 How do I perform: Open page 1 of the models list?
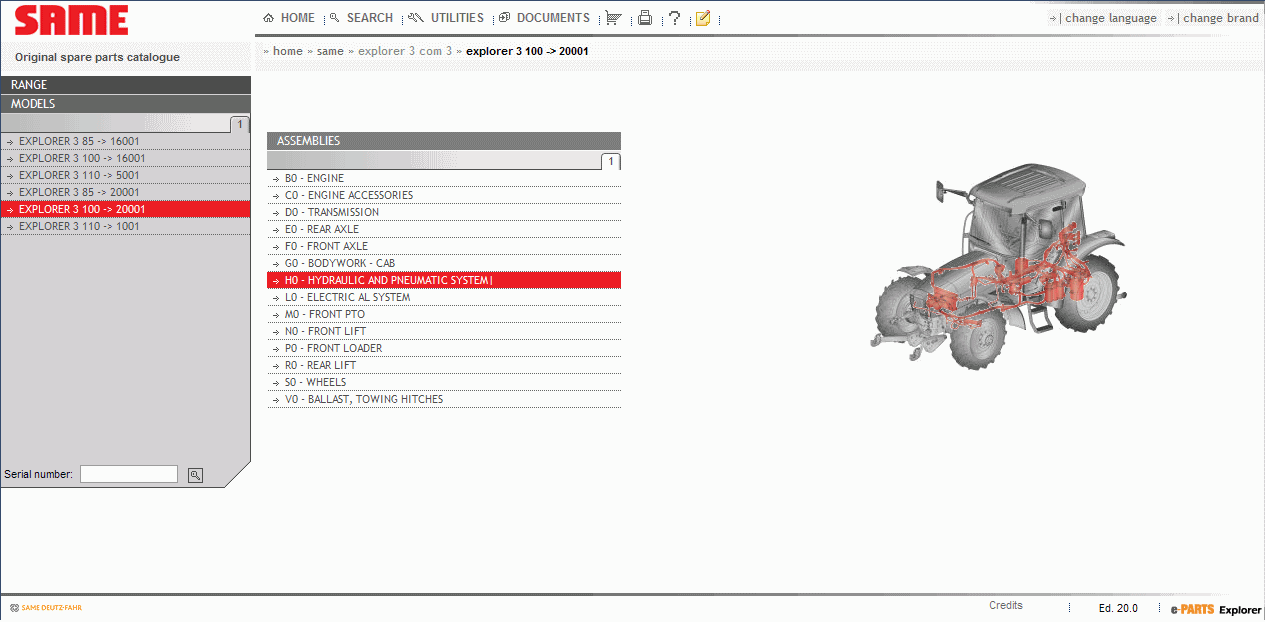pos(238,123)
